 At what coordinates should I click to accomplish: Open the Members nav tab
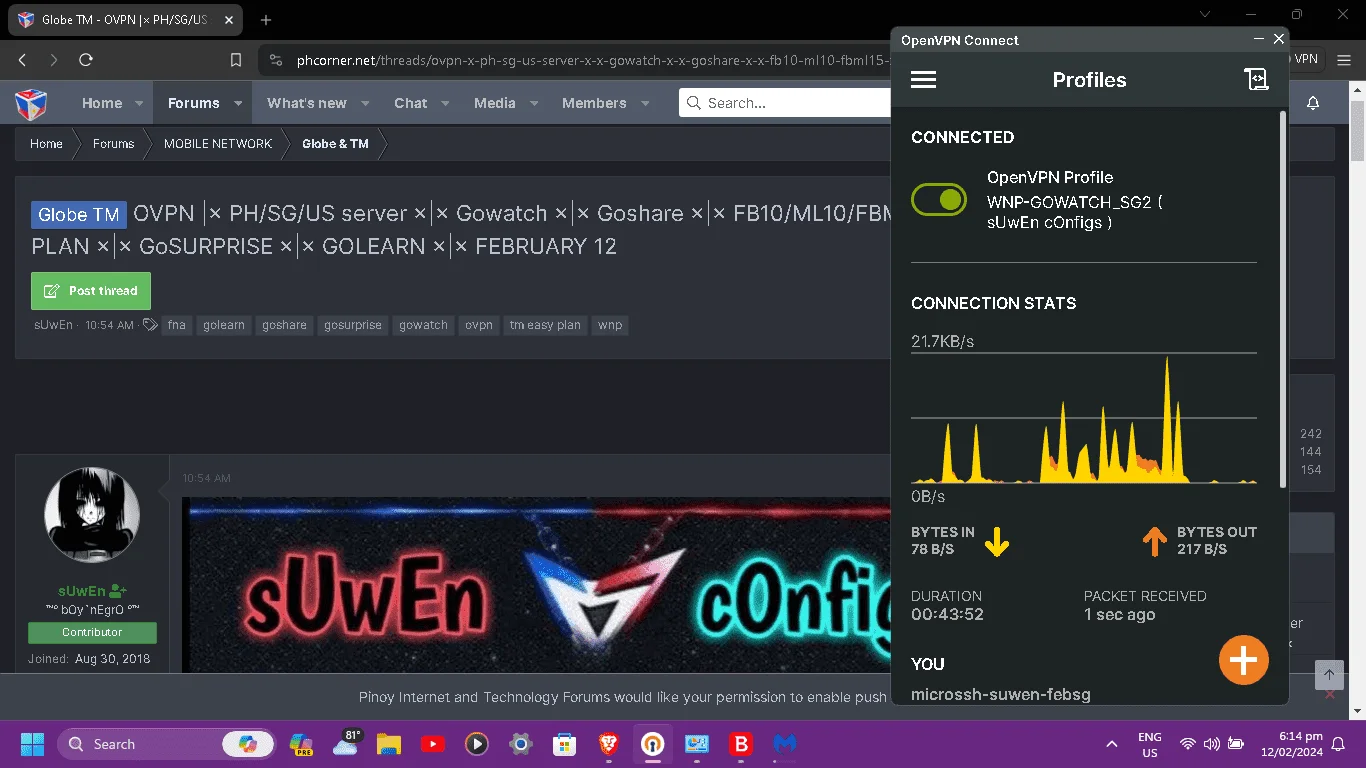[594, 103]
